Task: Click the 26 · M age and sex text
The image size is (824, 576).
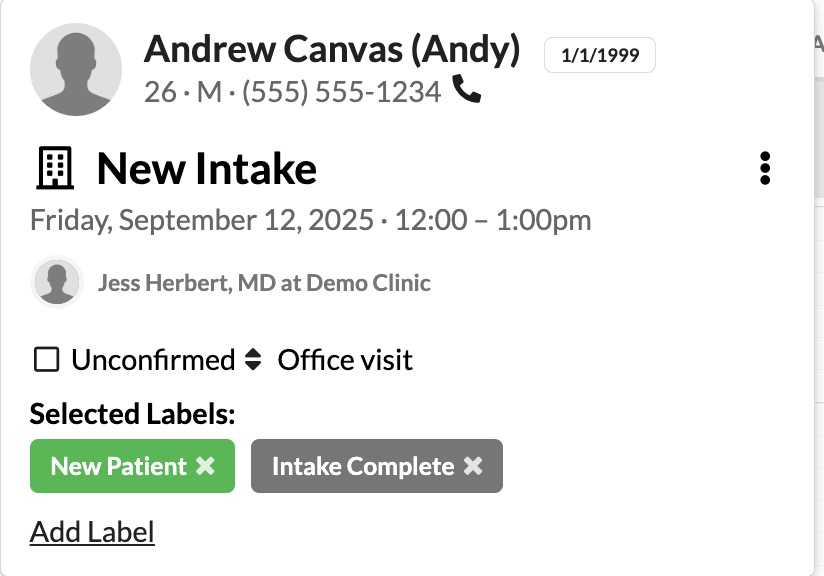Action: 183,92
